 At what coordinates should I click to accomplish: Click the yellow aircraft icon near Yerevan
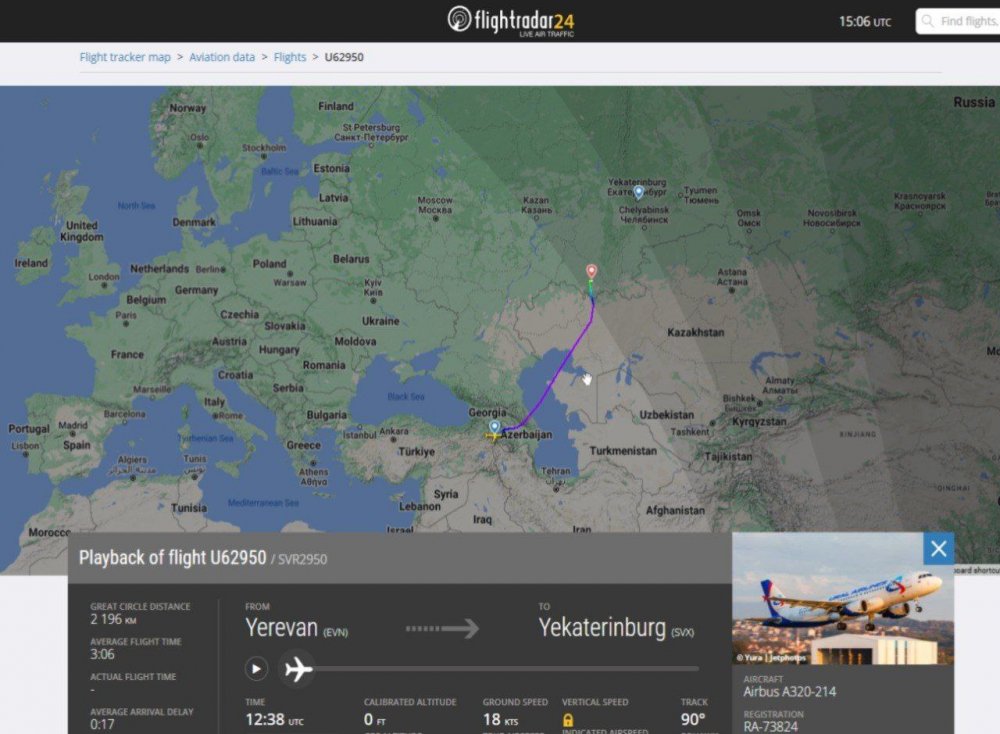(x=492, y=437)
